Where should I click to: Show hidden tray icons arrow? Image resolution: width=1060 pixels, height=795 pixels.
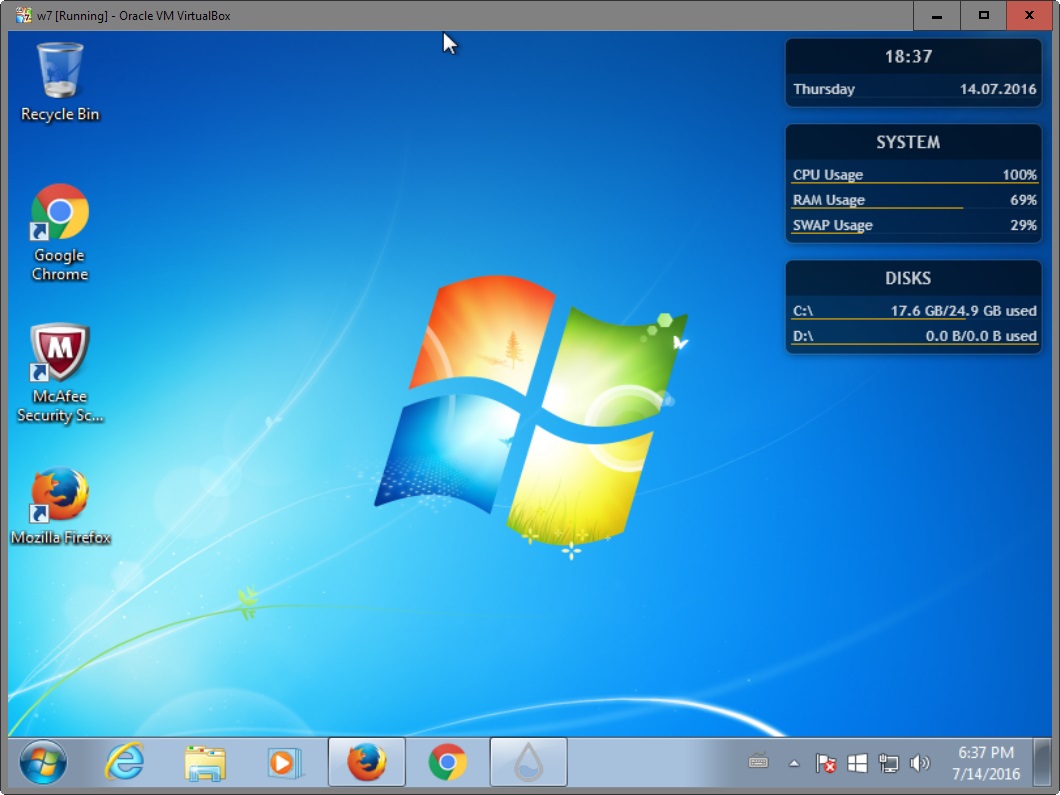794,763
